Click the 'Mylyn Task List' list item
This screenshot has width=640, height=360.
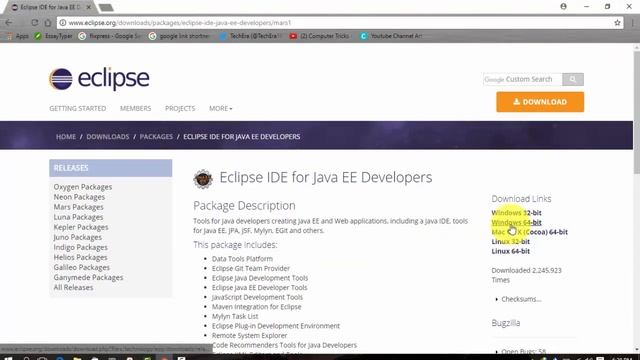click(x=235, y=316)
